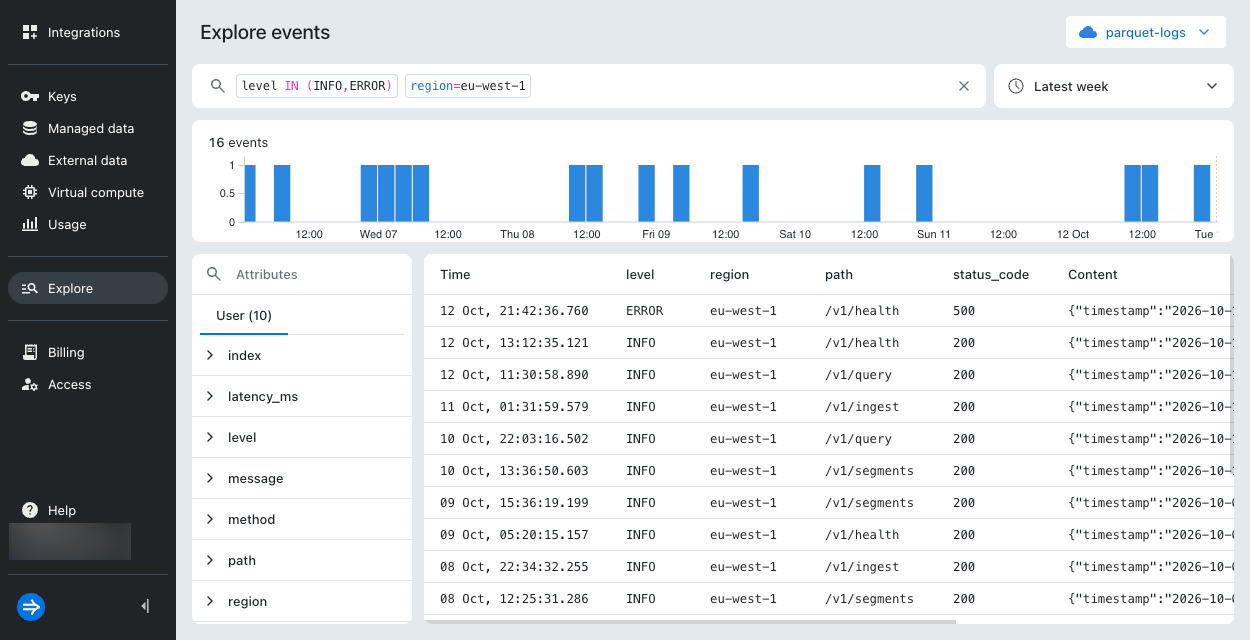Open Billing in the sidebar

click(88, 352)
